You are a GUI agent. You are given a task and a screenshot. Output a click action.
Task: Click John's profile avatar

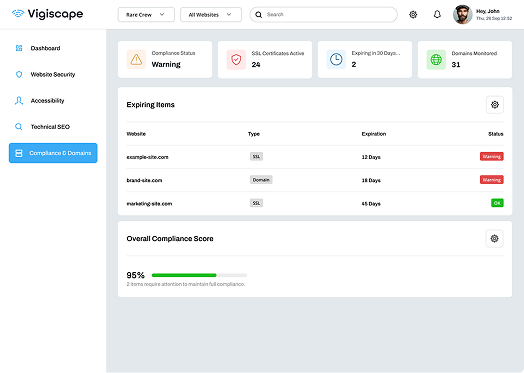463,14
